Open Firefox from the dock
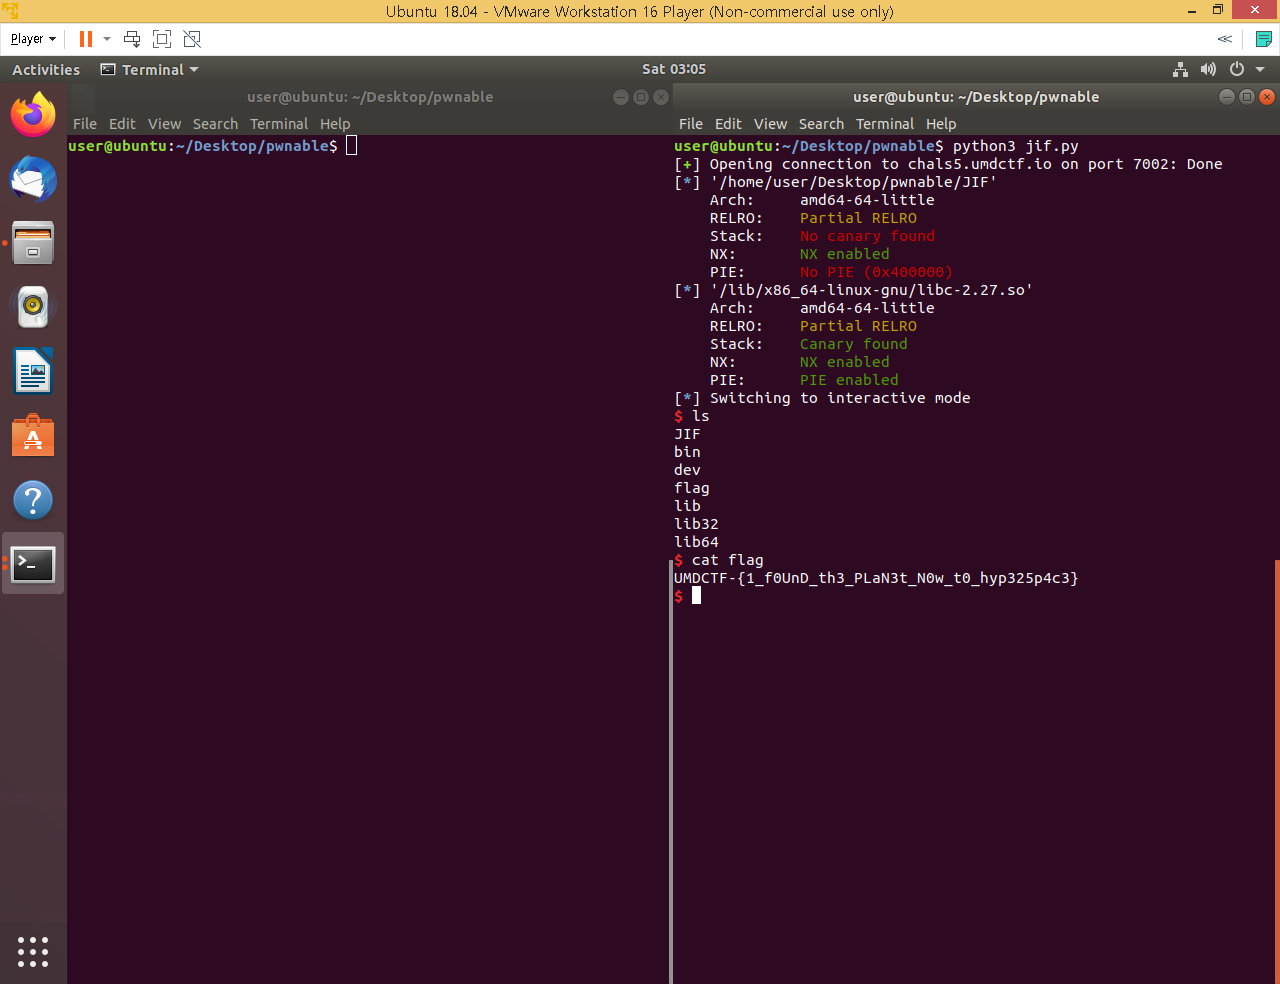 pyautogui.click(x=33, y=115)
